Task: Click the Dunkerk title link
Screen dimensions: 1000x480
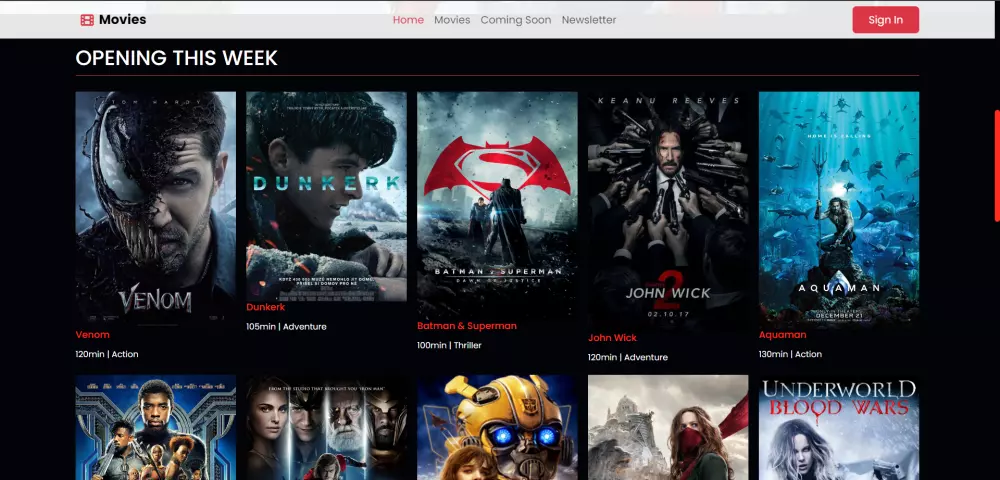Action: click(x=265, y=307)
